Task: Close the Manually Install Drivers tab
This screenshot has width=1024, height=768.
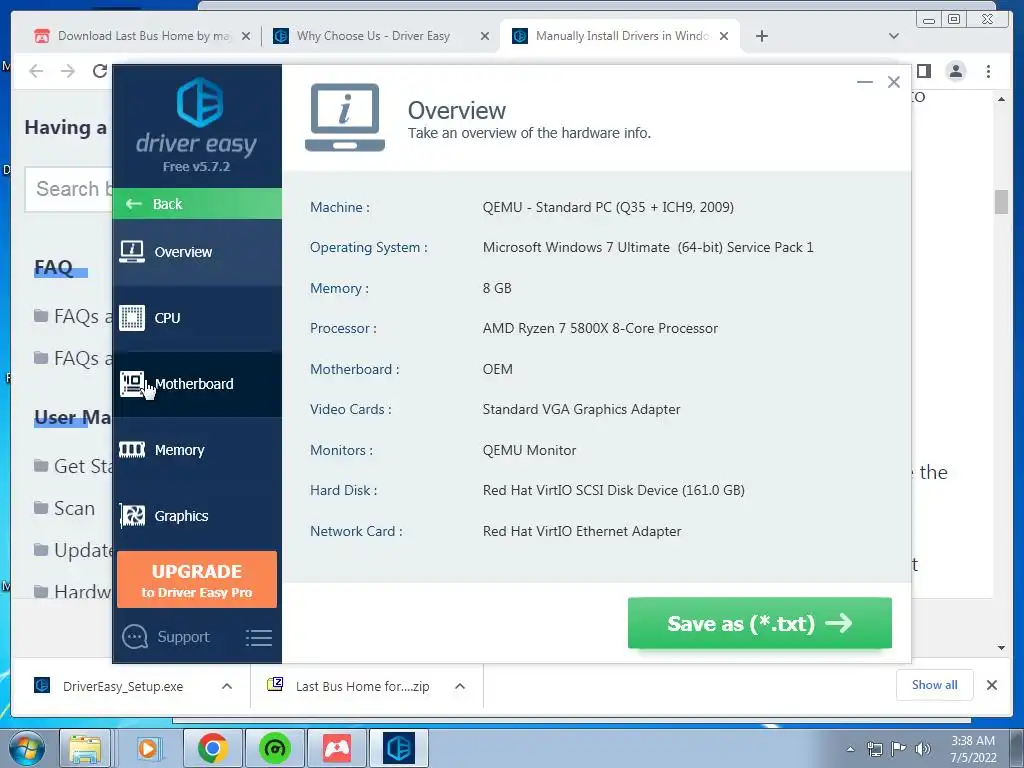Action: tap(724, 36)
